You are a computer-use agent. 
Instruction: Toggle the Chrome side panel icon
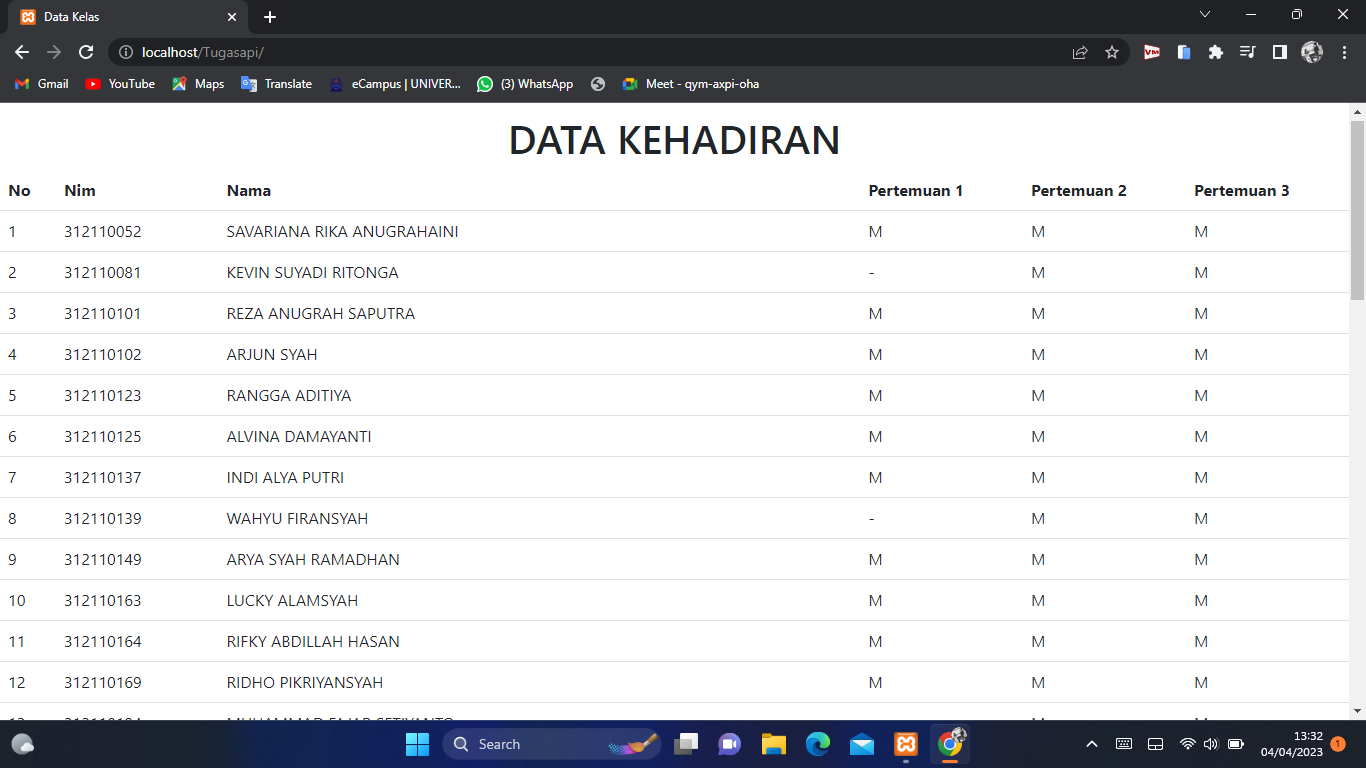point(1279,52)
